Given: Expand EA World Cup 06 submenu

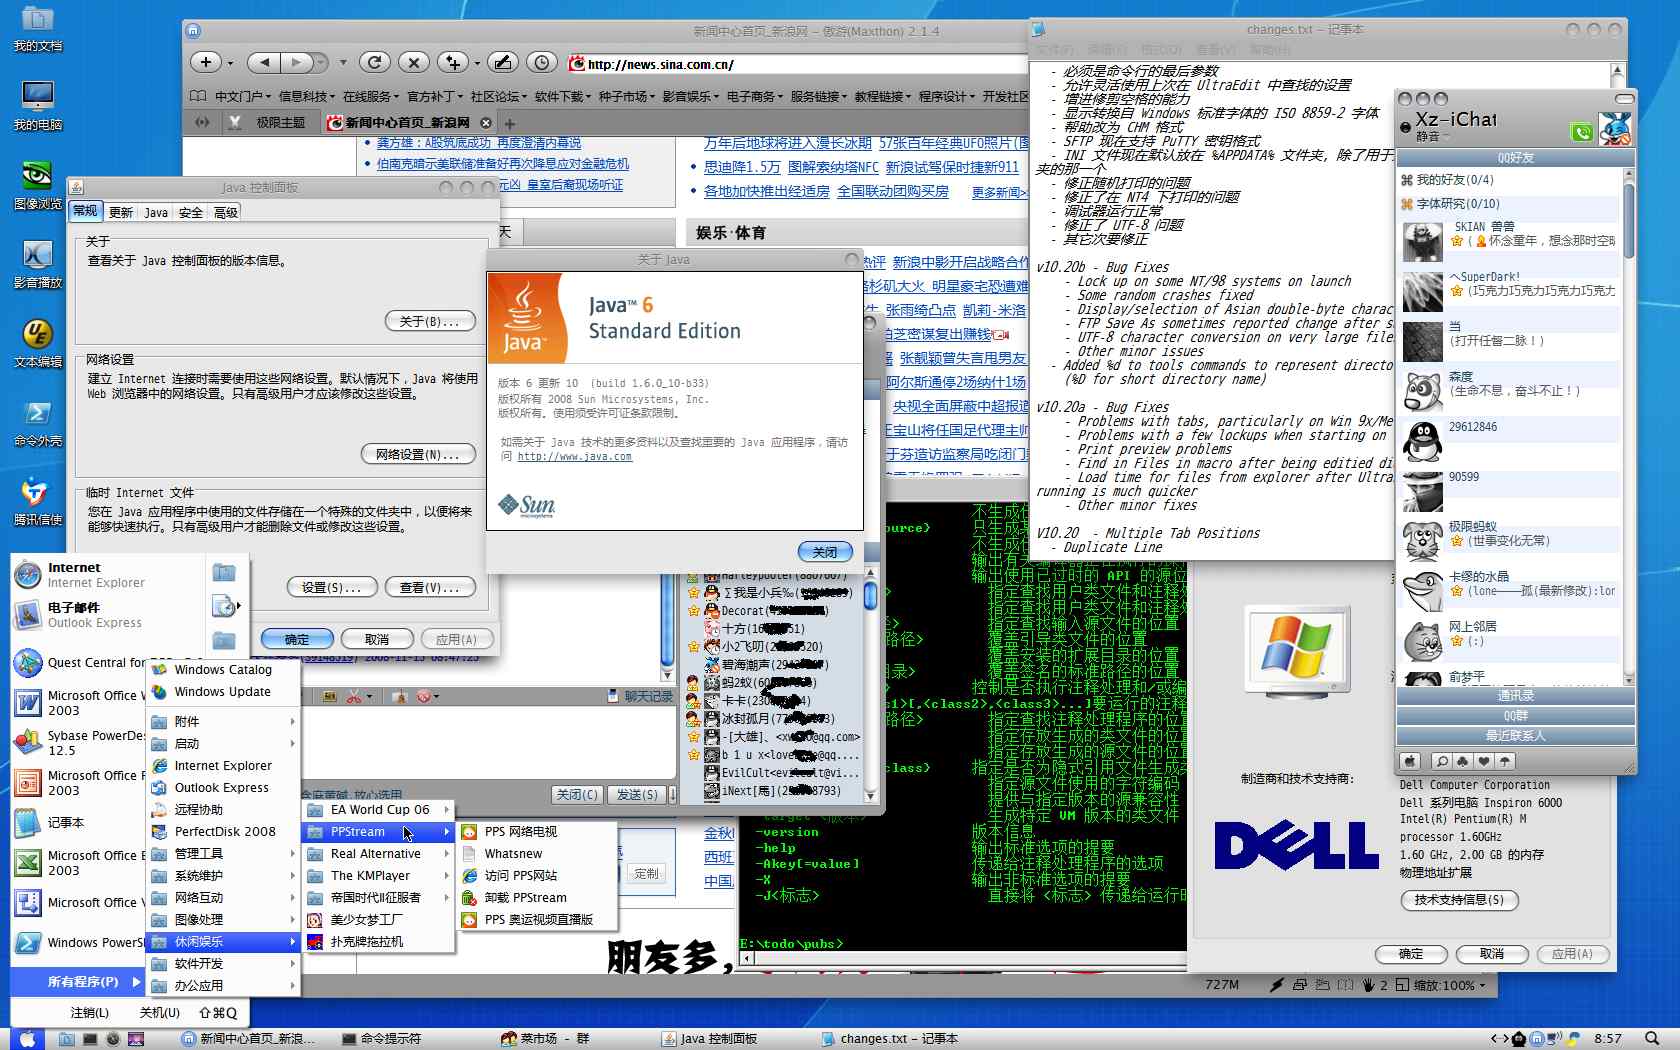Looking at the screenshot, I should coord(379,810).
